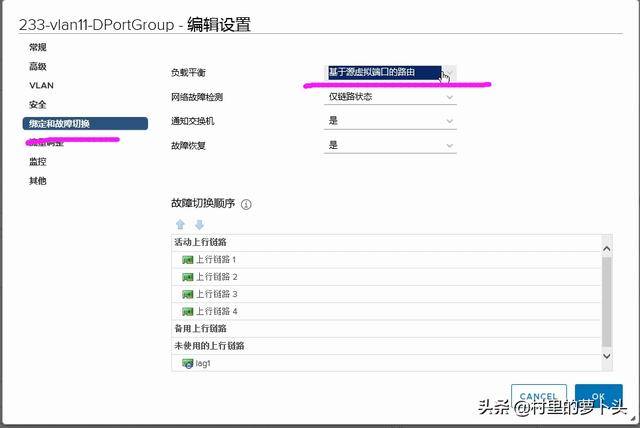This screenshot has height=428, width=640.
Task: Click the move down arrow icon
Action: pyautogui.click(x=199, y=225)
